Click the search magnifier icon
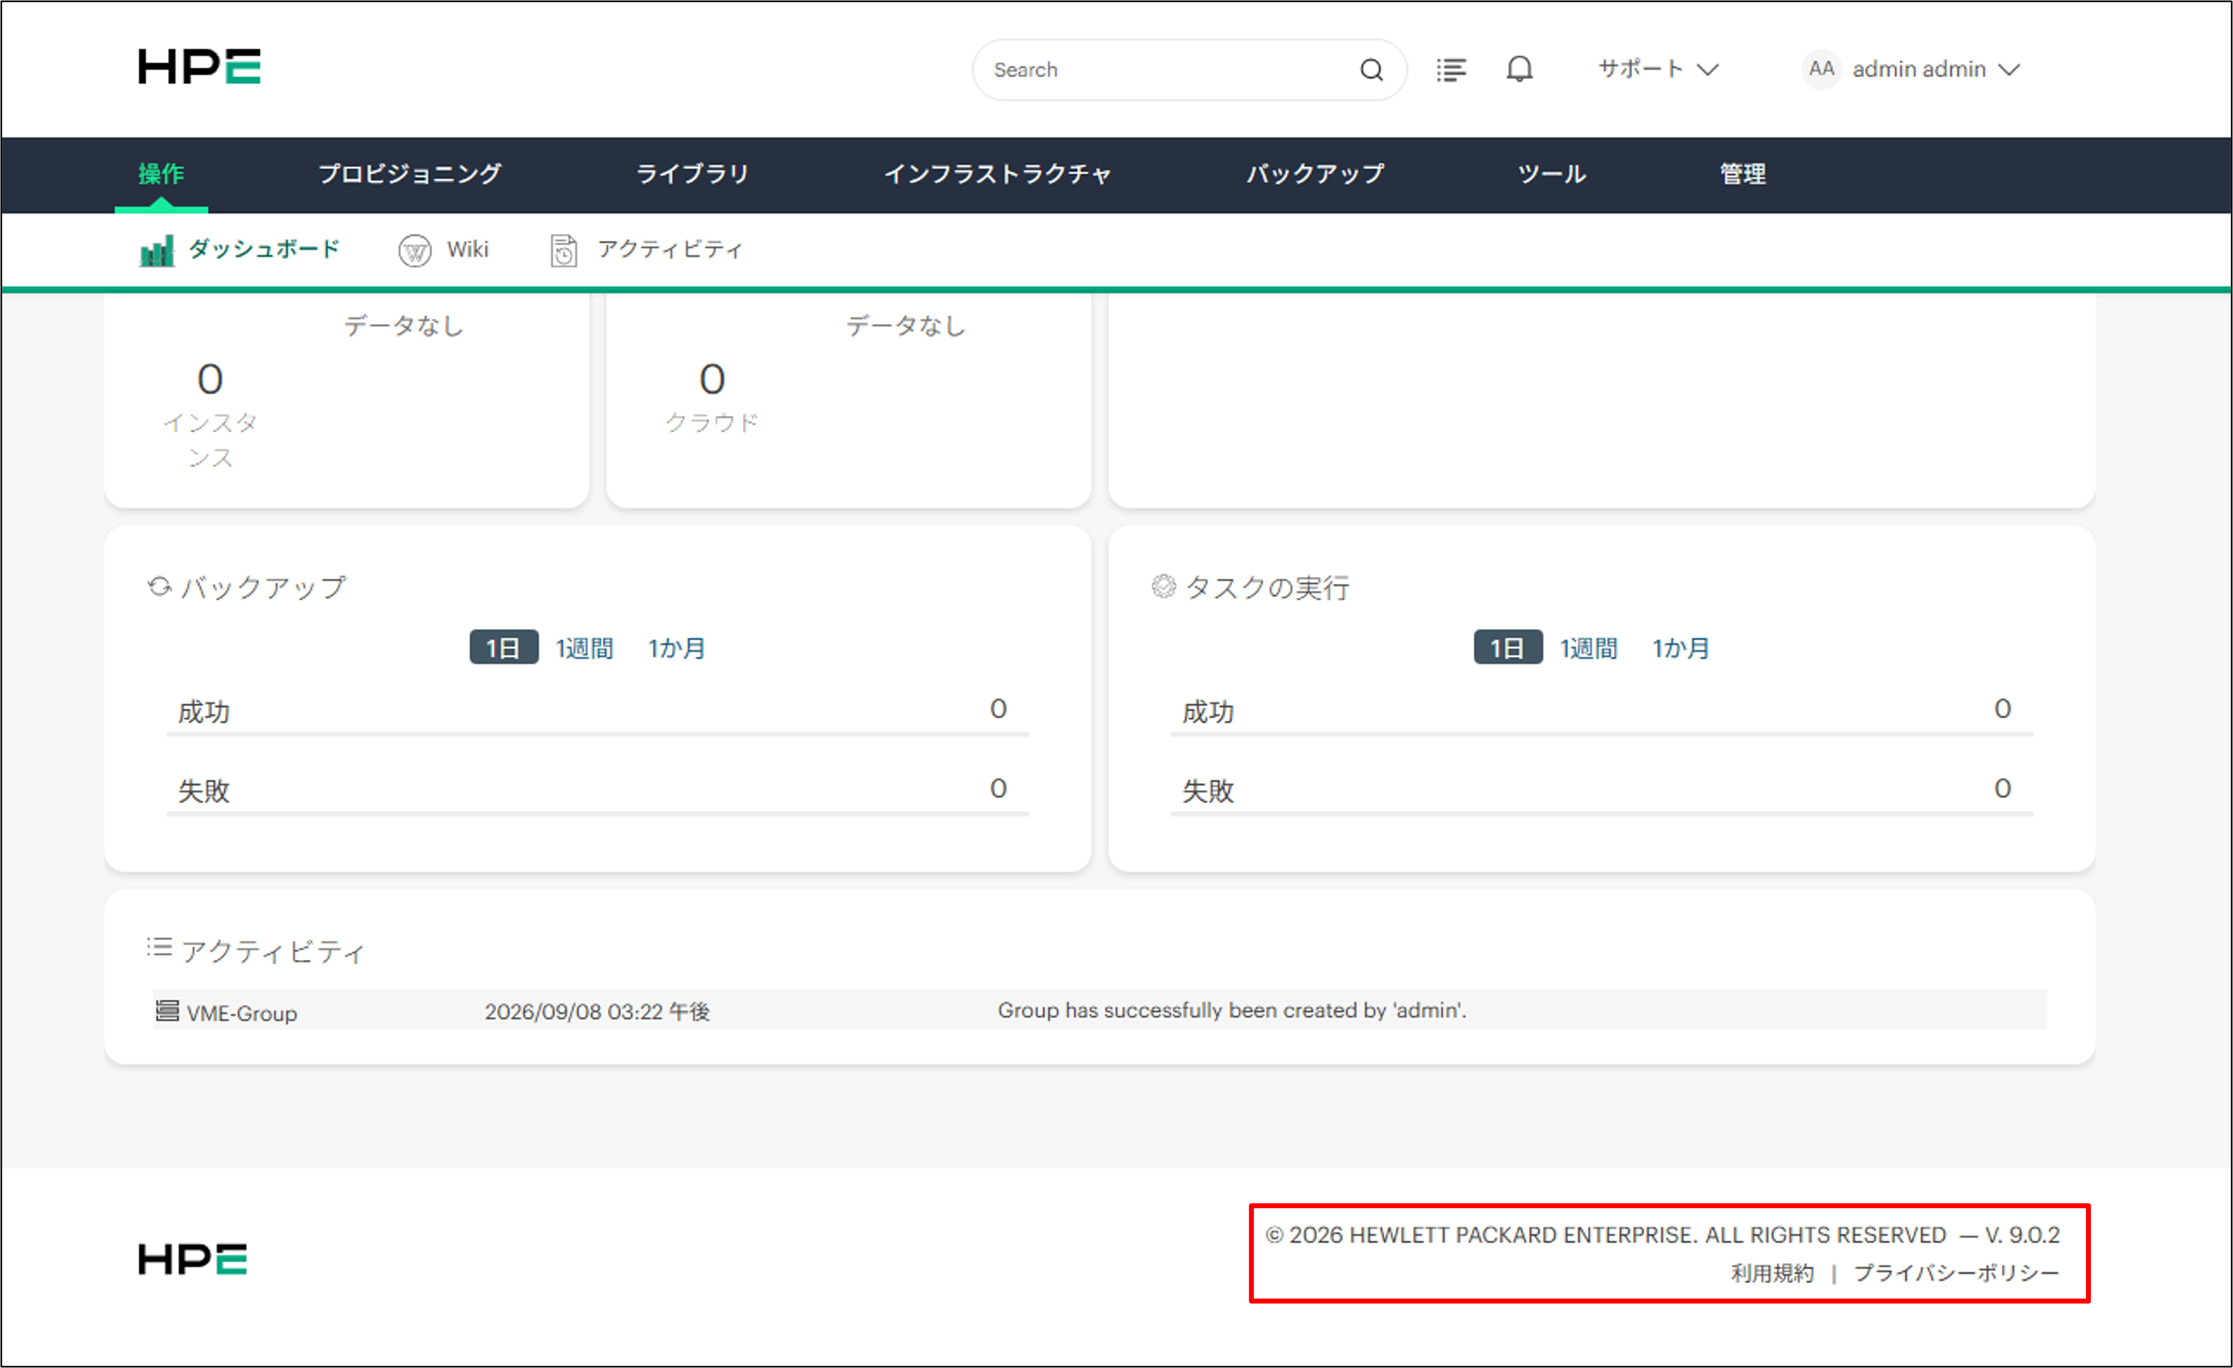 pyautogui.click(x=1371, y=70)
